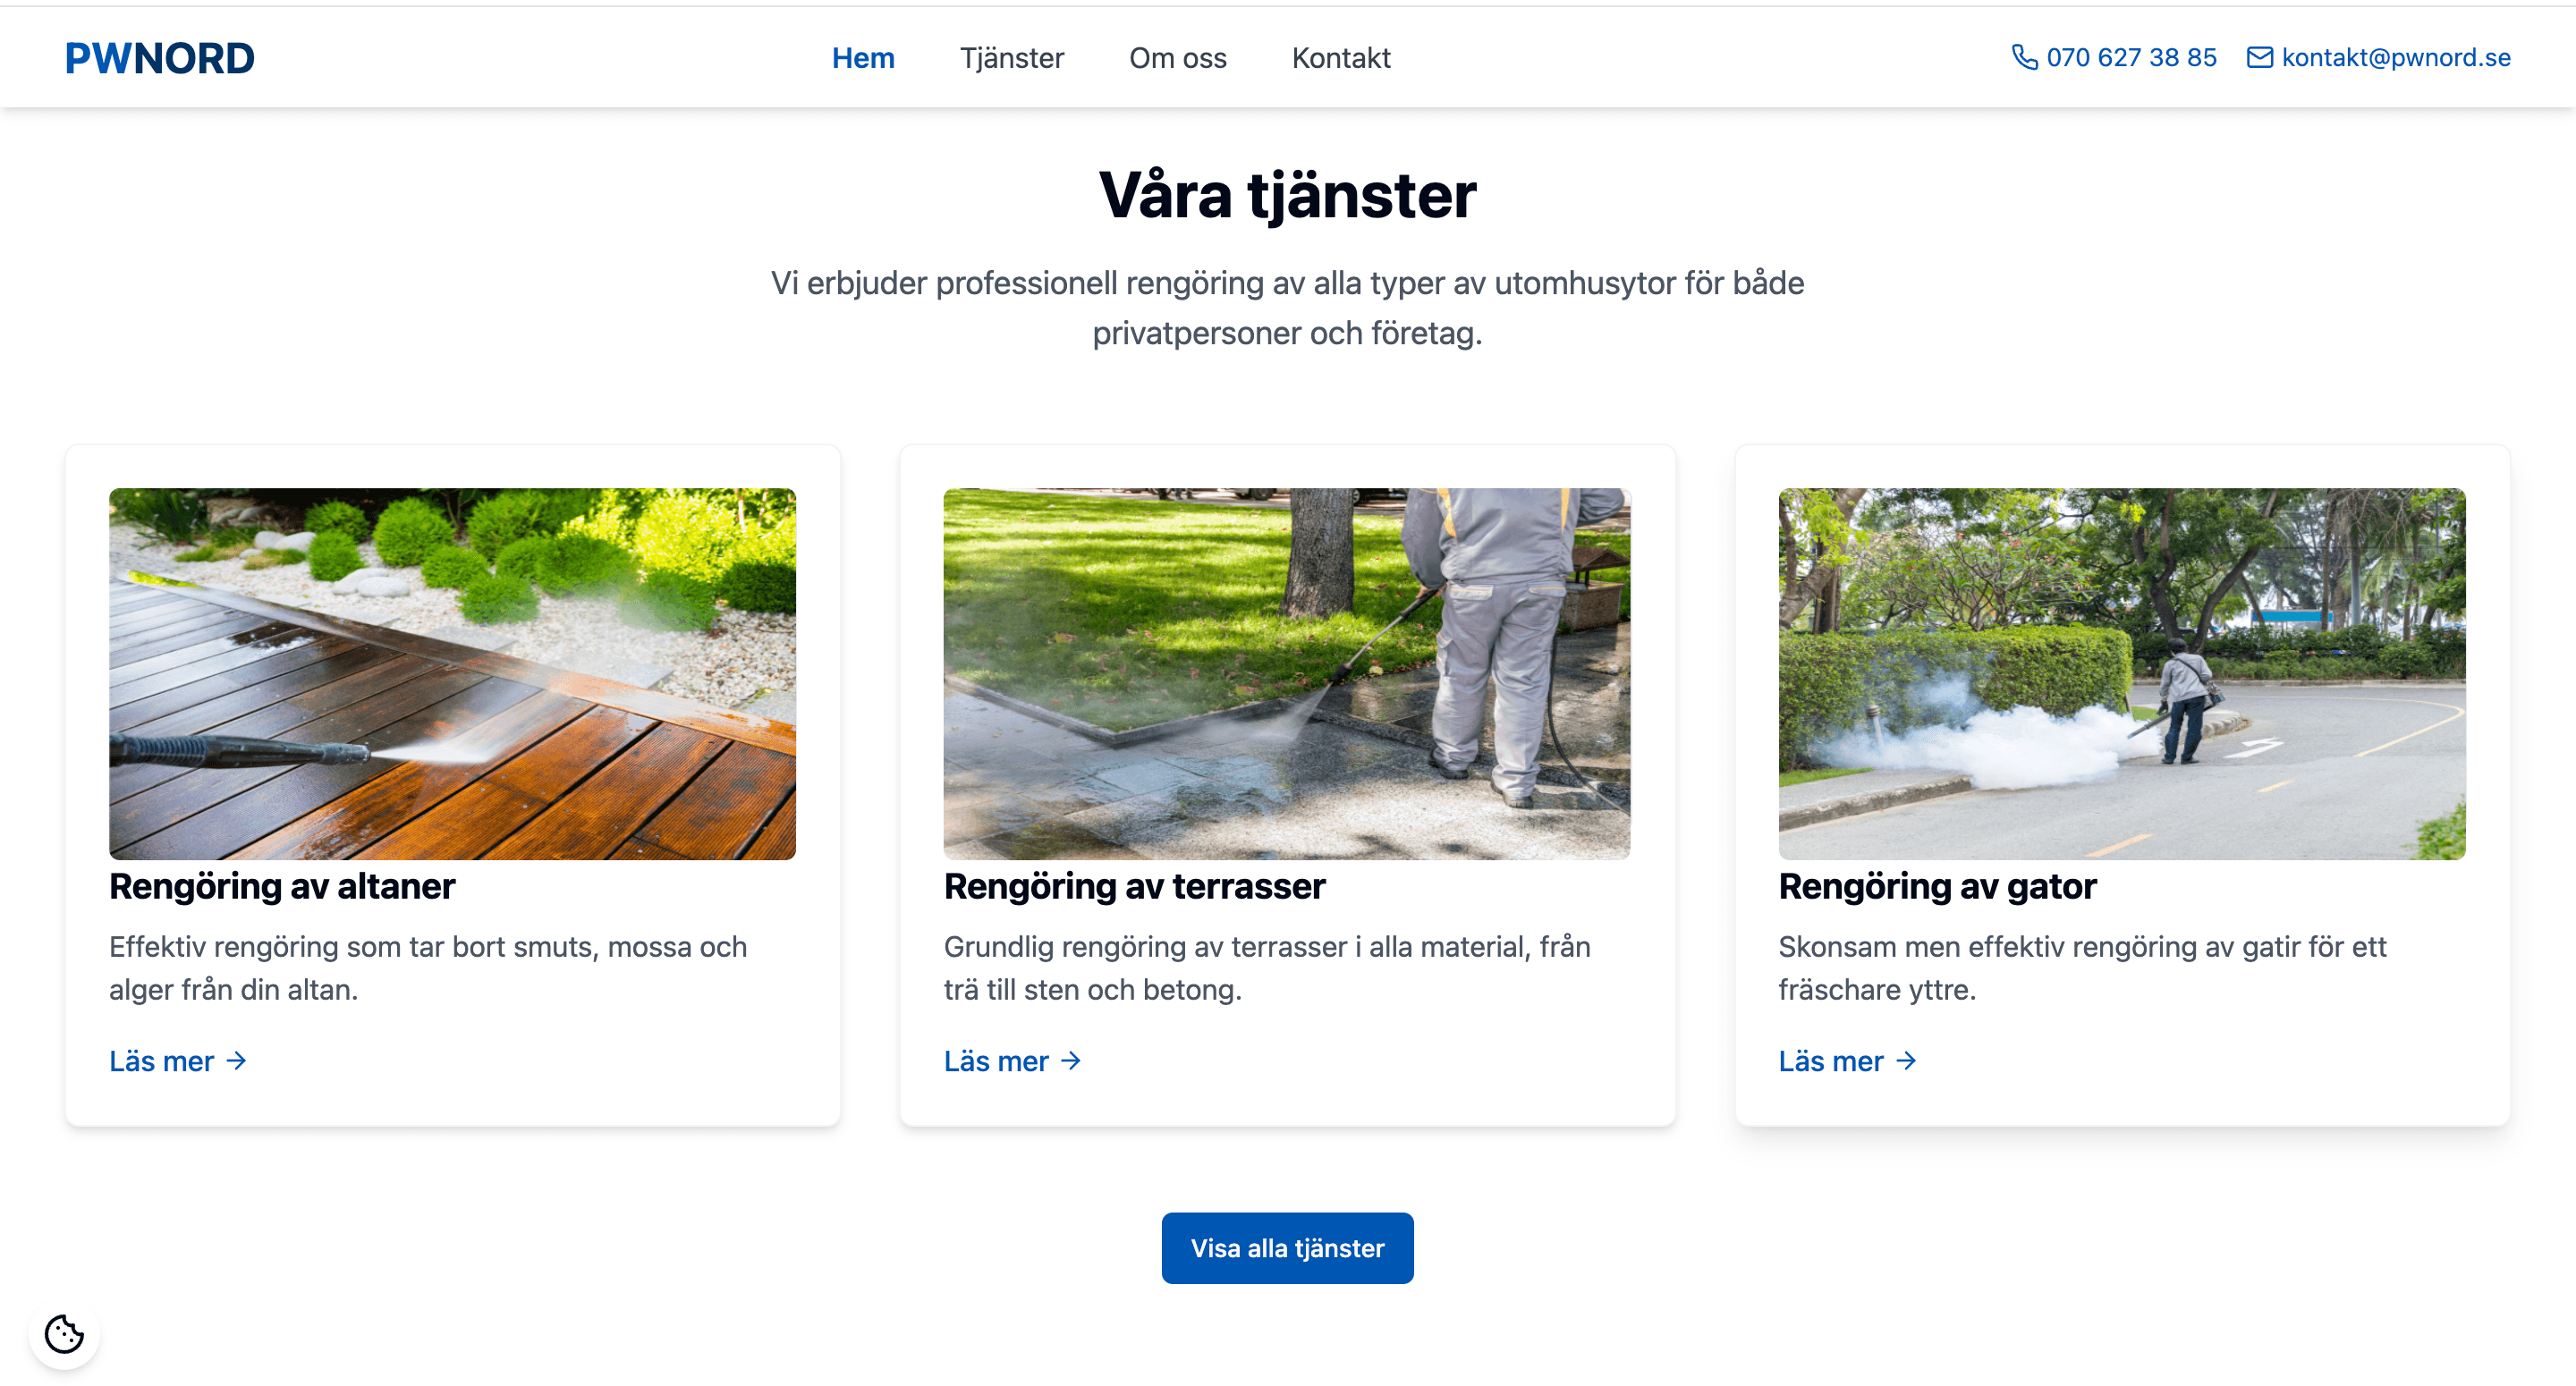Open the wooden deck washing photo
The height and width of the screenshot is (1386, 2576).
[x=452, y=673]
